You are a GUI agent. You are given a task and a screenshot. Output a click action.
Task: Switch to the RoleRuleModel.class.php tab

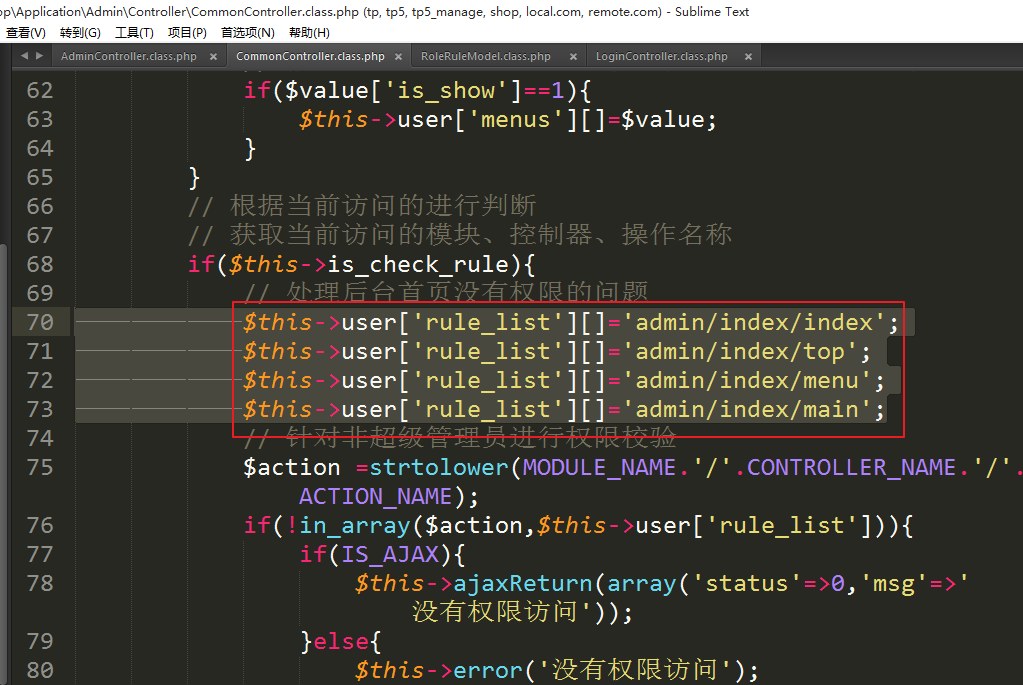(x=485, y=57)
